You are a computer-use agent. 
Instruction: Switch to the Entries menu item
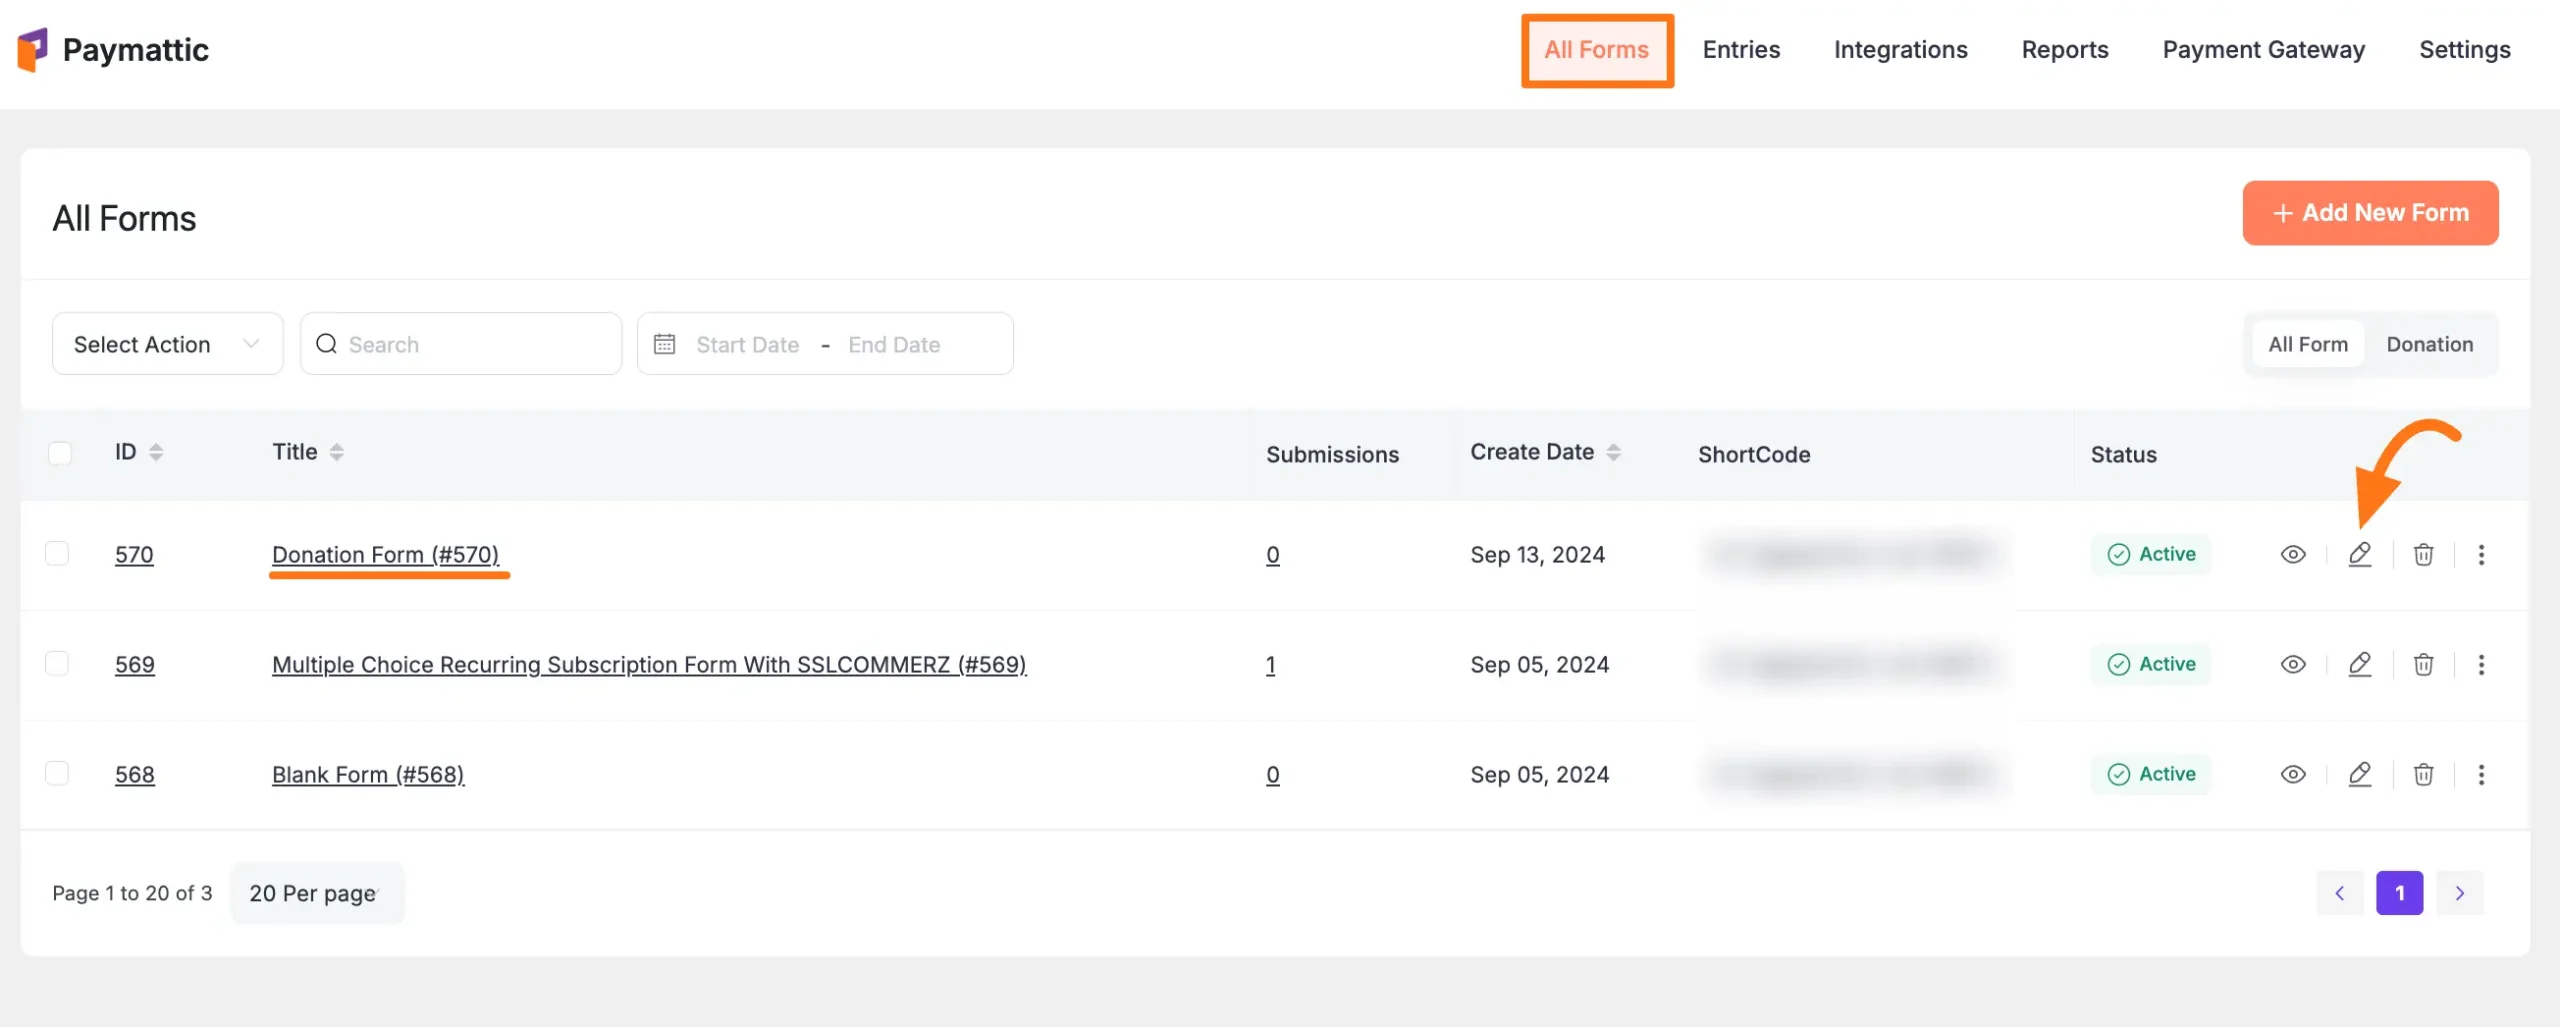click(1740, 50)
